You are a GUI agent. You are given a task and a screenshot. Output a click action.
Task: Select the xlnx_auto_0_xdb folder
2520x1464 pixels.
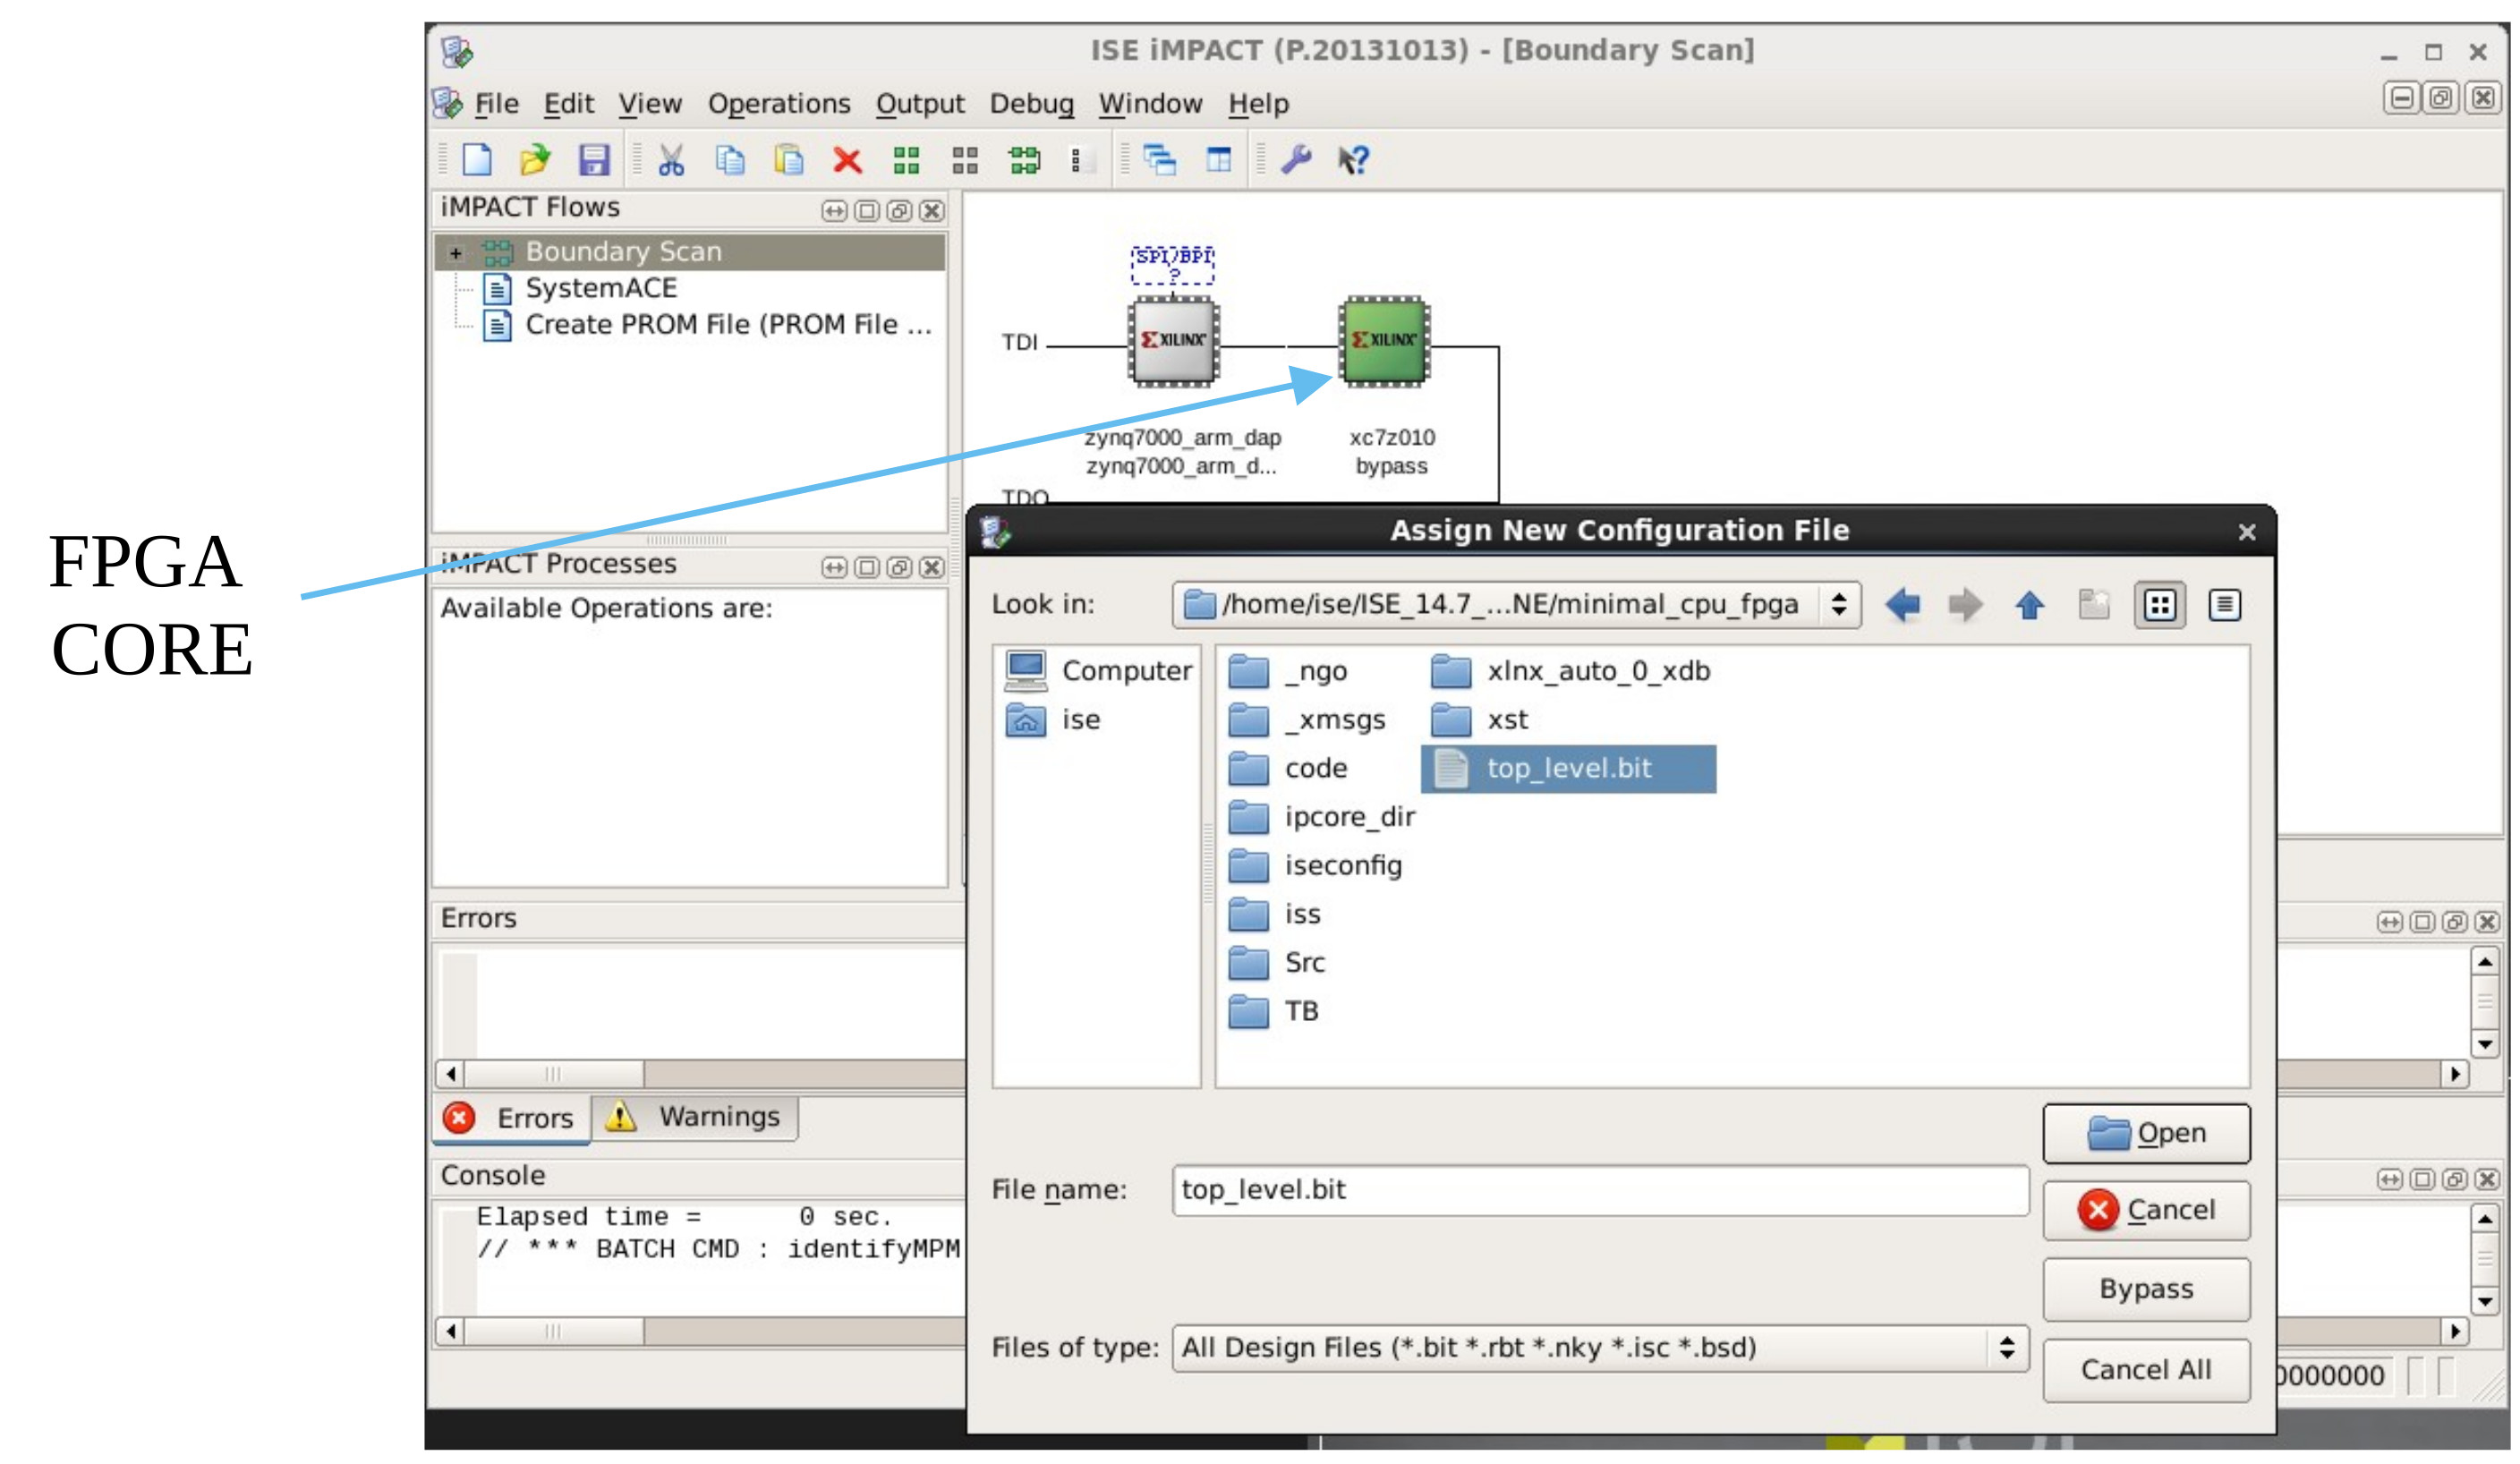(1571, 671)
